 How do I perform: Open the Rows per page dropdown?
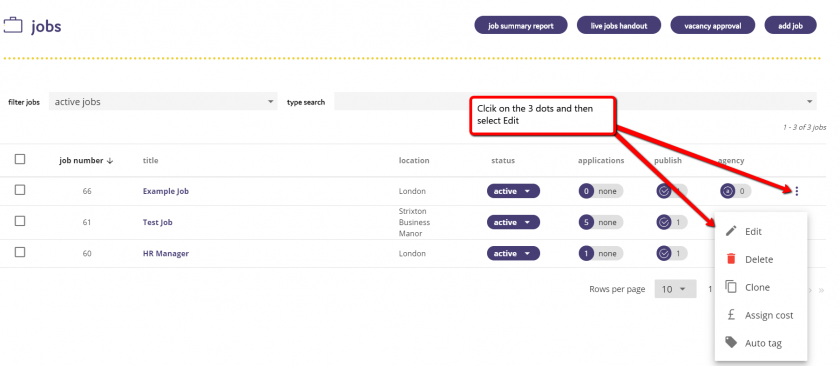point(675,289)
